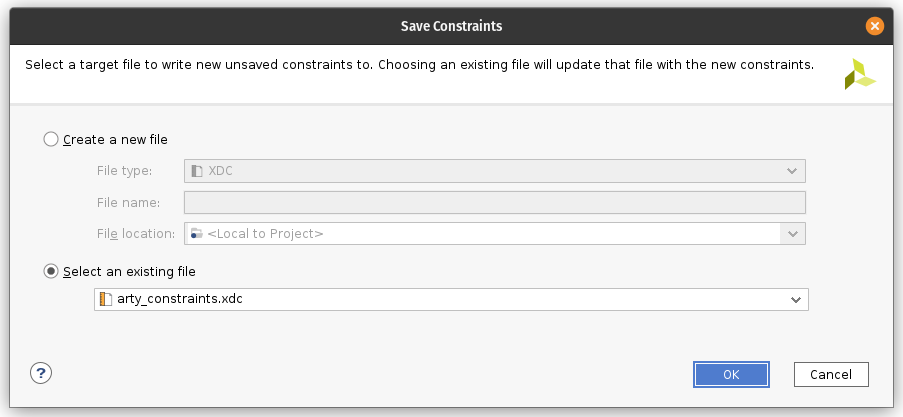Click the XDC file type icon

click(x=198, y=171)
